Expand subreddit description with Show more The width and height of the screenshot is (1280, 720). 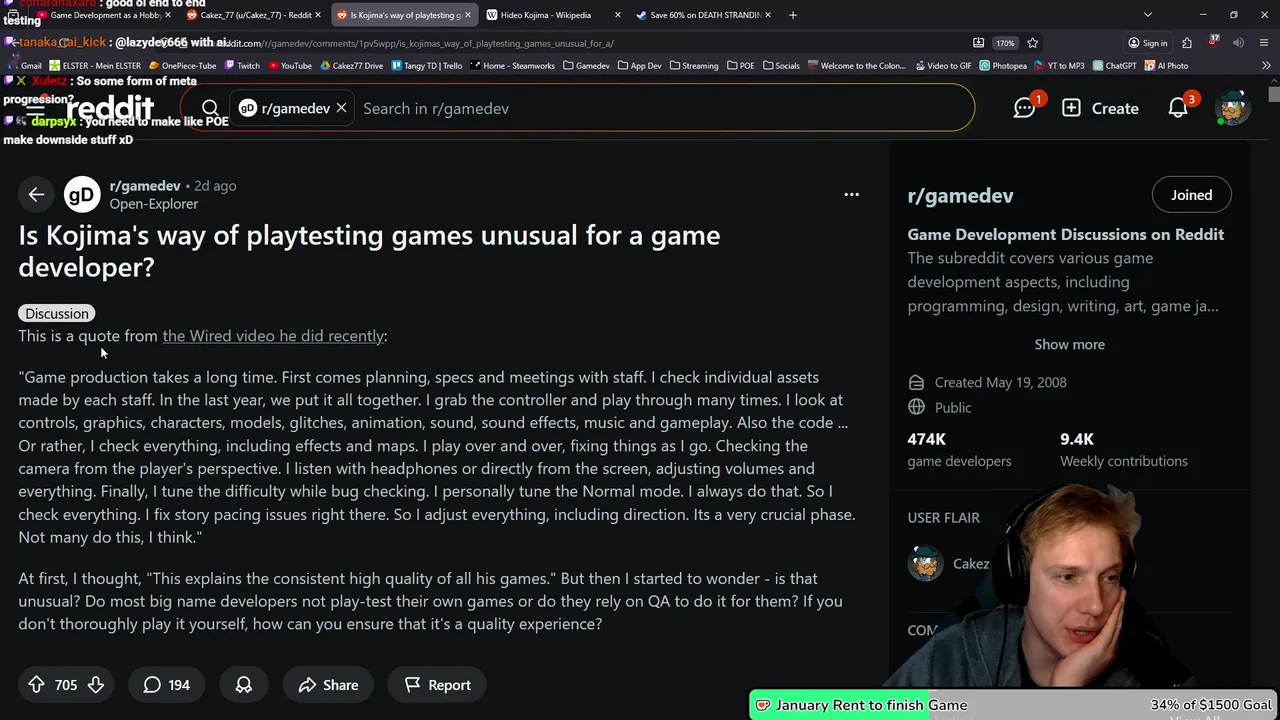[1069, 344]
